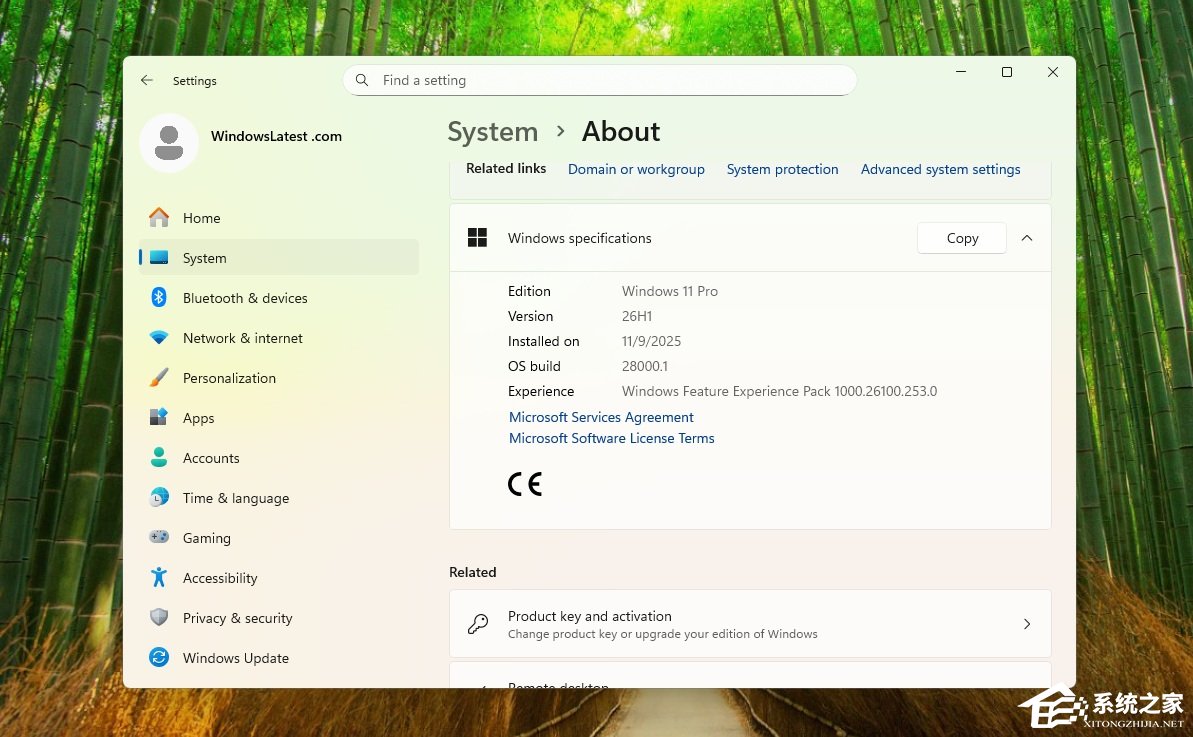Click the Related links label
1193x737 pixels.
pos(506,168)
